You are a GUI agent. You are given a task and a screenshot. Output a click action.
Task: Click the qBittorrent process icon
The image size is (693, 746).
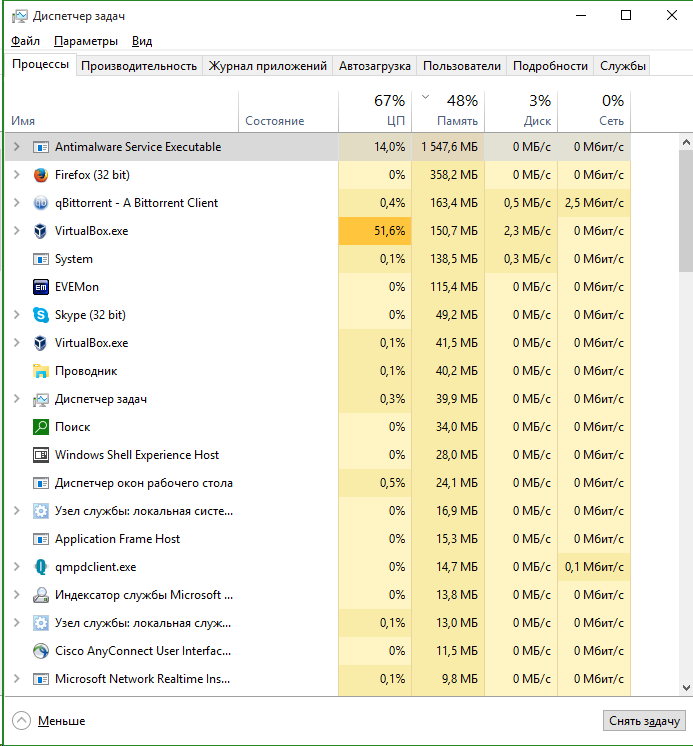(x=40, y=203)
